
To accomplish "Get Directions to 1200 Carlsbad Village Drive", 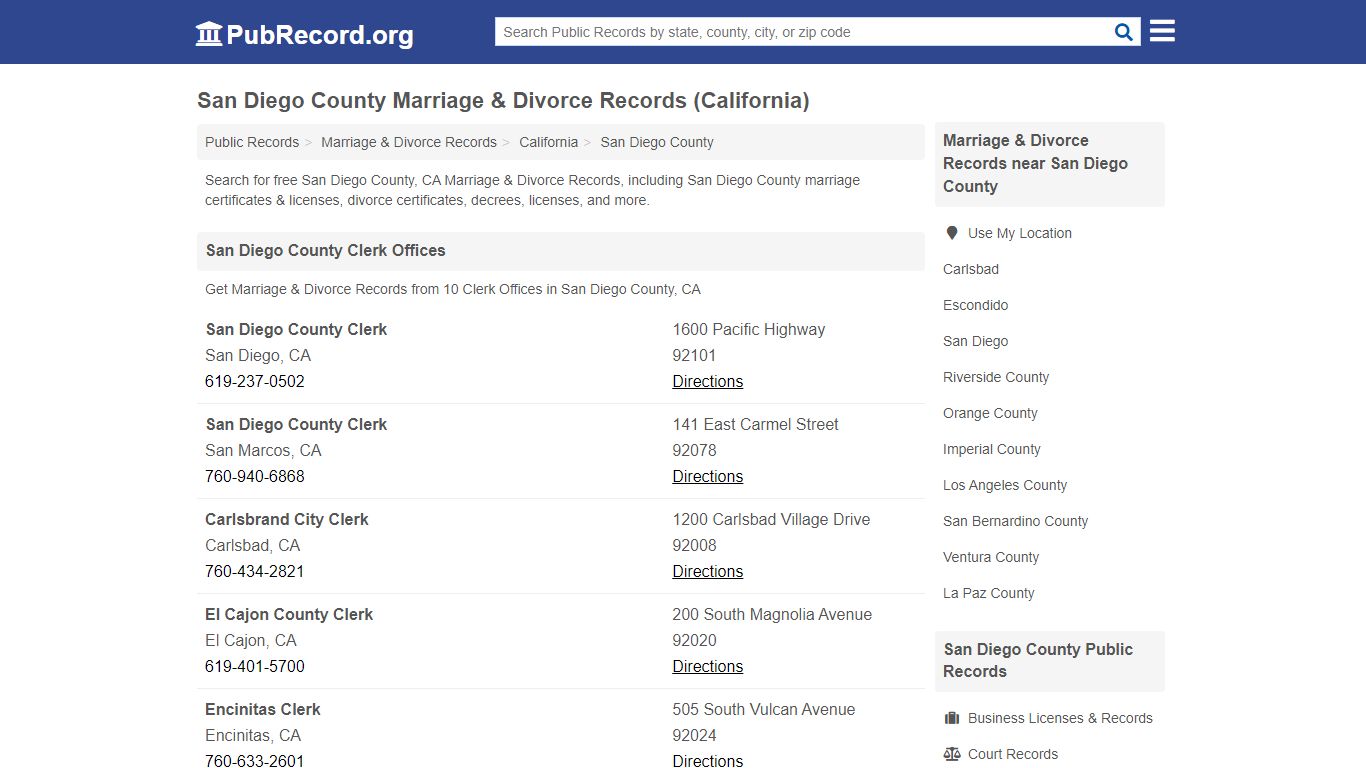I will coord(708,571).
